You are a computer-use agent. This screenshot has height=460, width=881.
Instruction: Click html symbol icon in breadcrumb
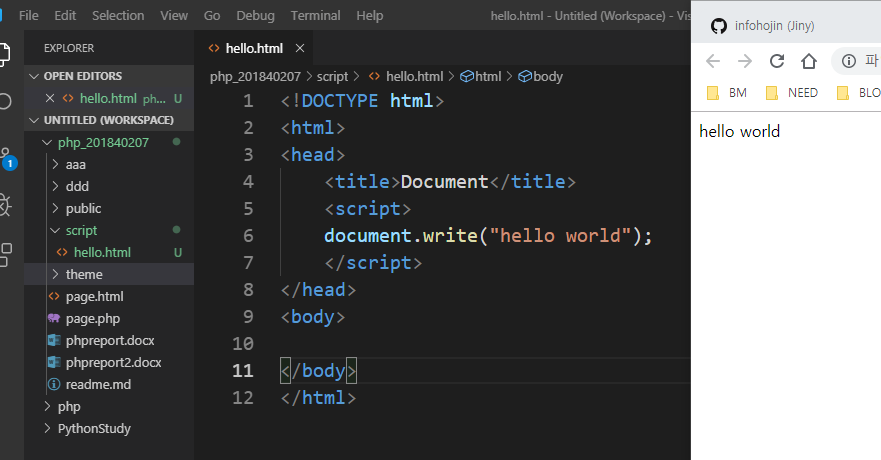pos(466,76)
